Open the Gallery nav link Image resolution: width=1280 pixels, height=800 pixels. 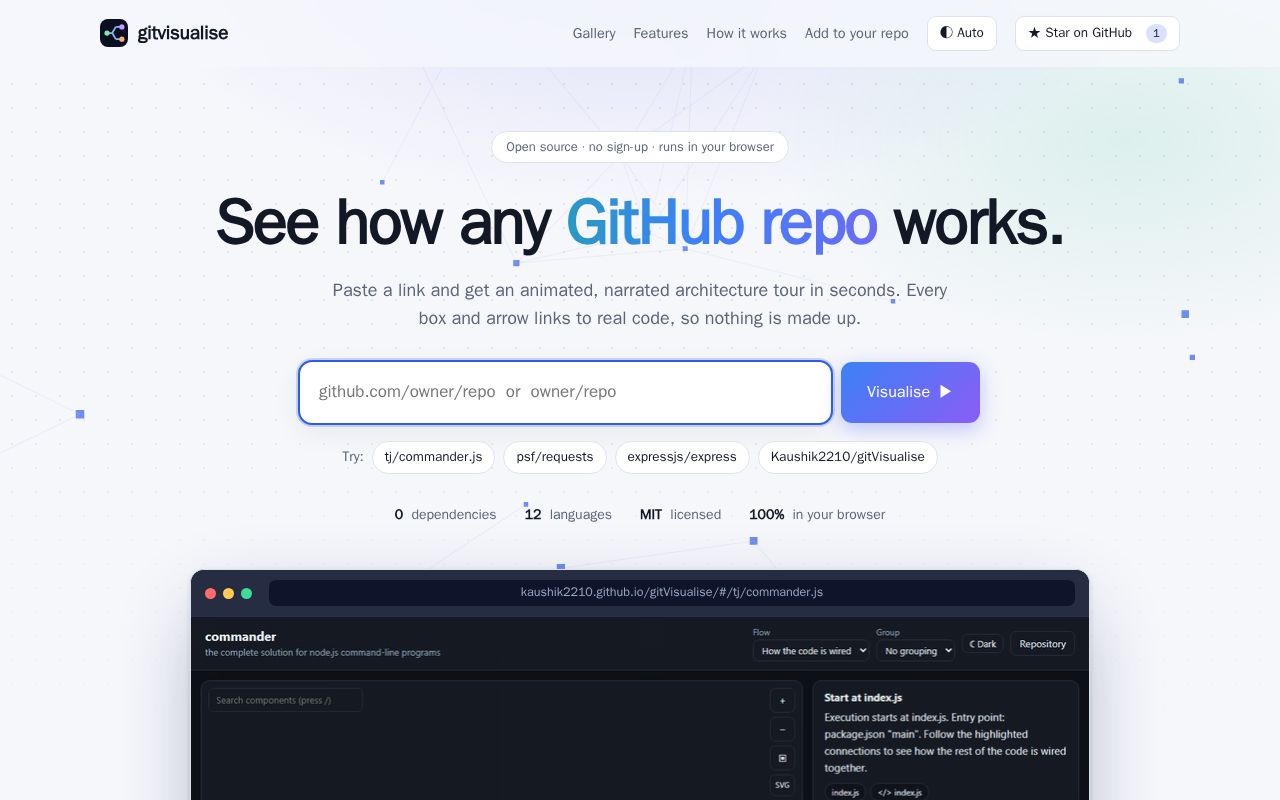pos(594,33)
